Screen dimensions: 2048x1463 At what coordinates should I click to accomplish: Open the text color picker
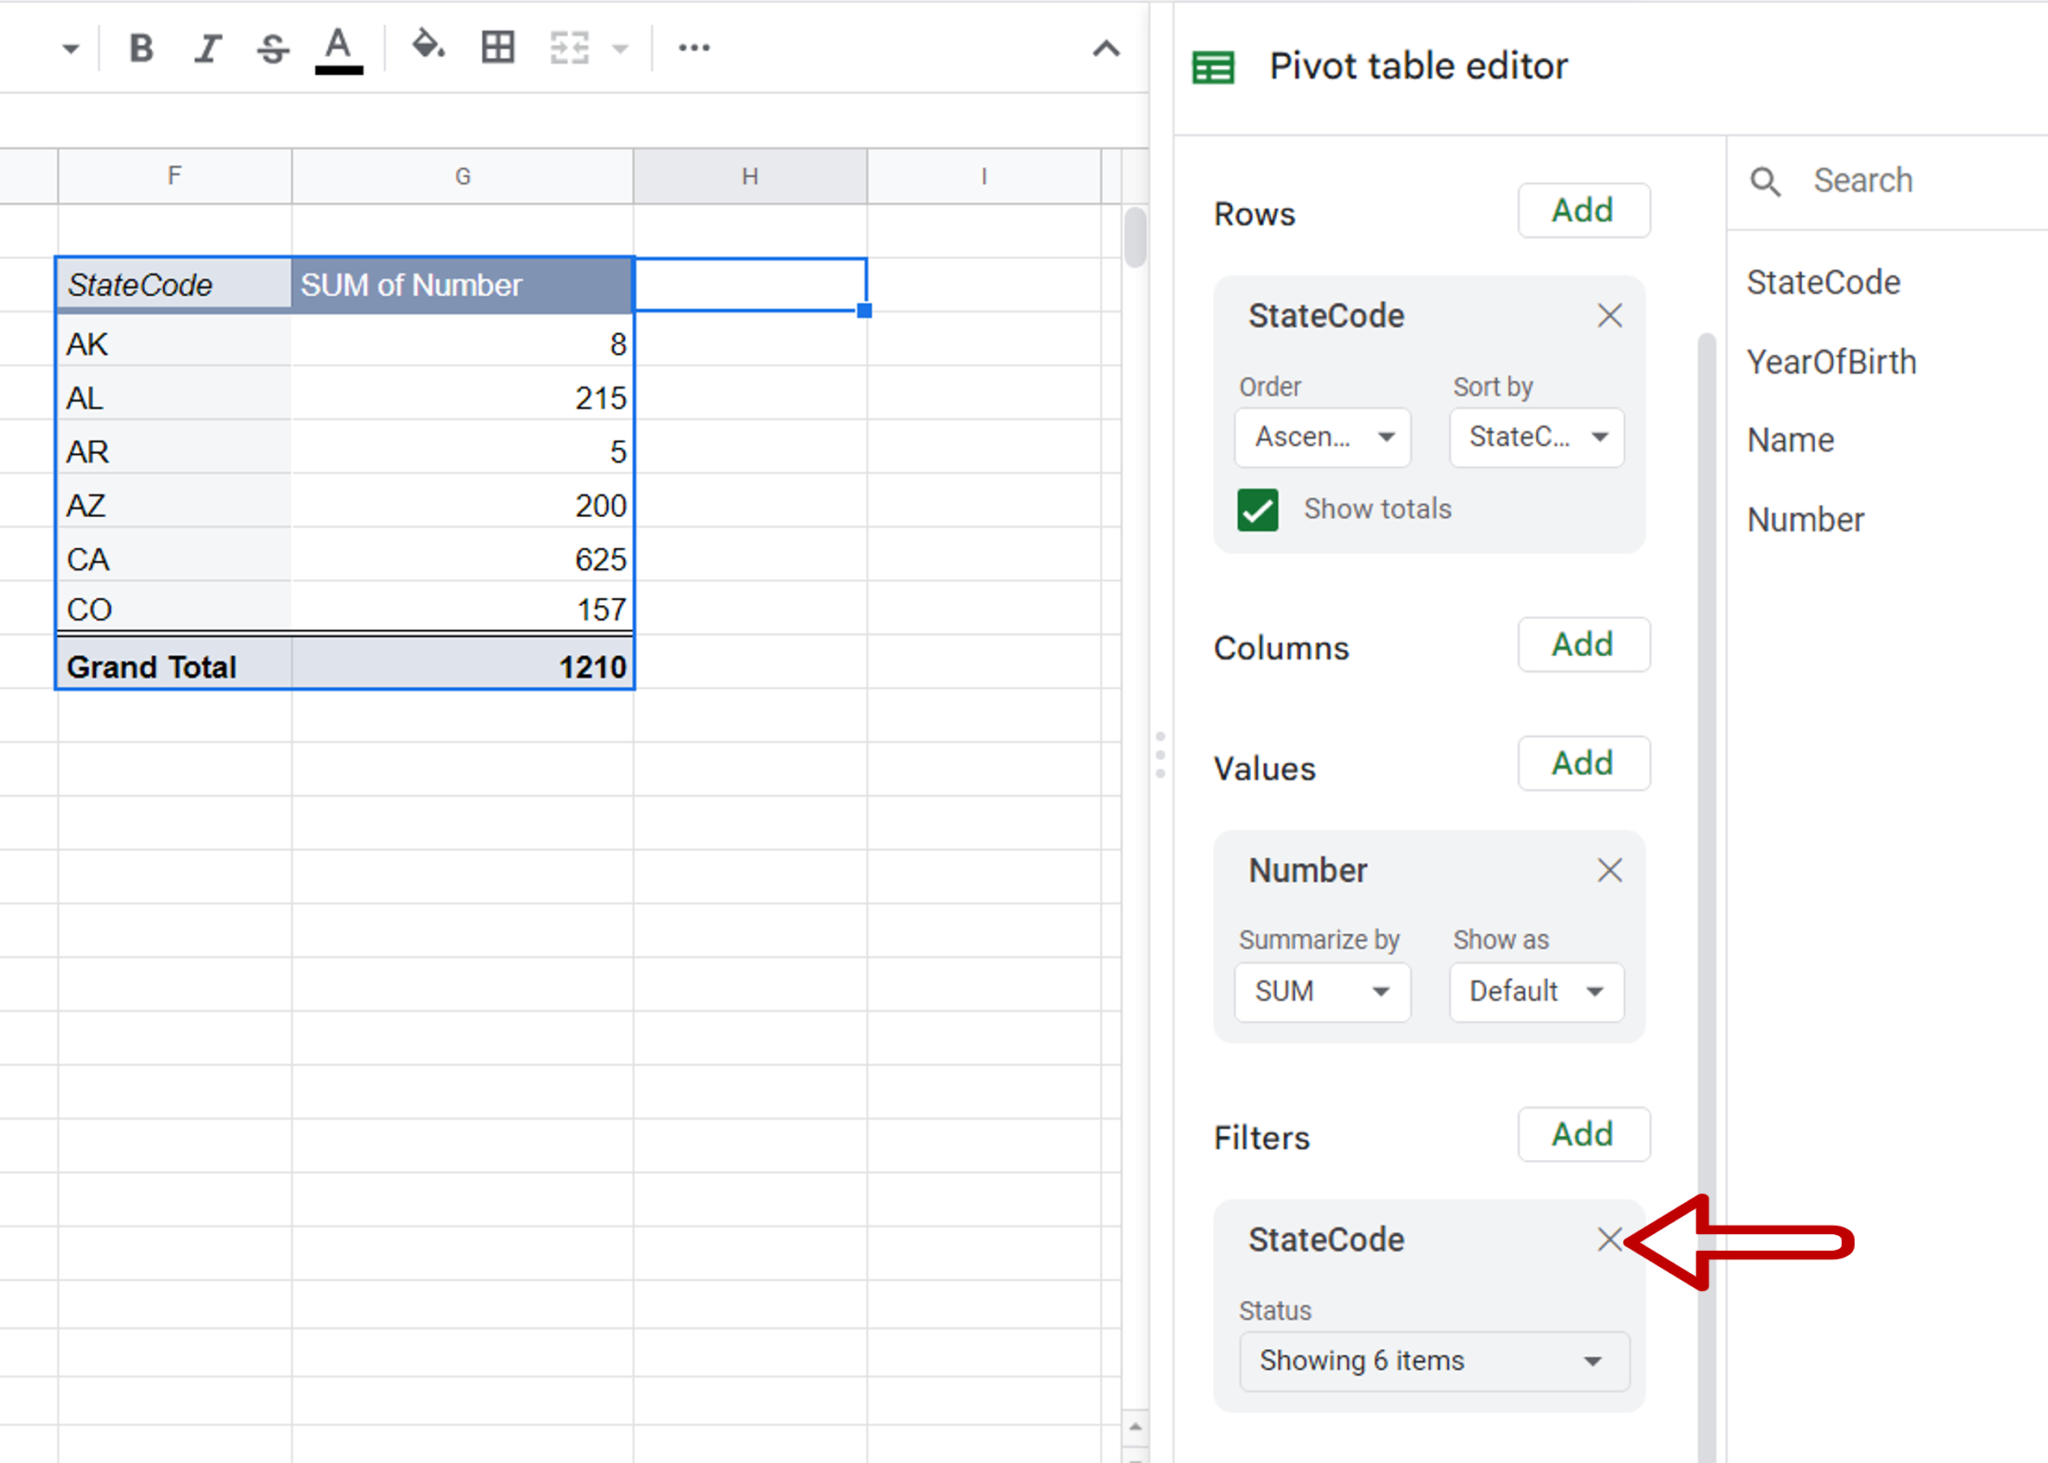[x=337, y=47]
